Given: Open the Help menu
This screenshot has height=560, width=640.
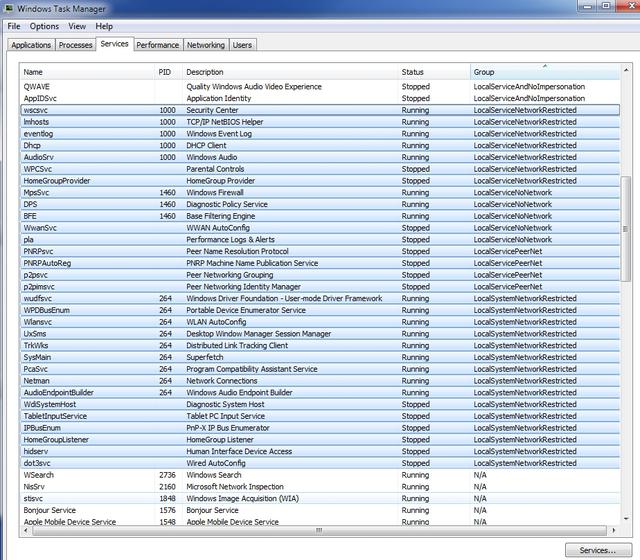Looking at the screenshot, I should [104, 26].
